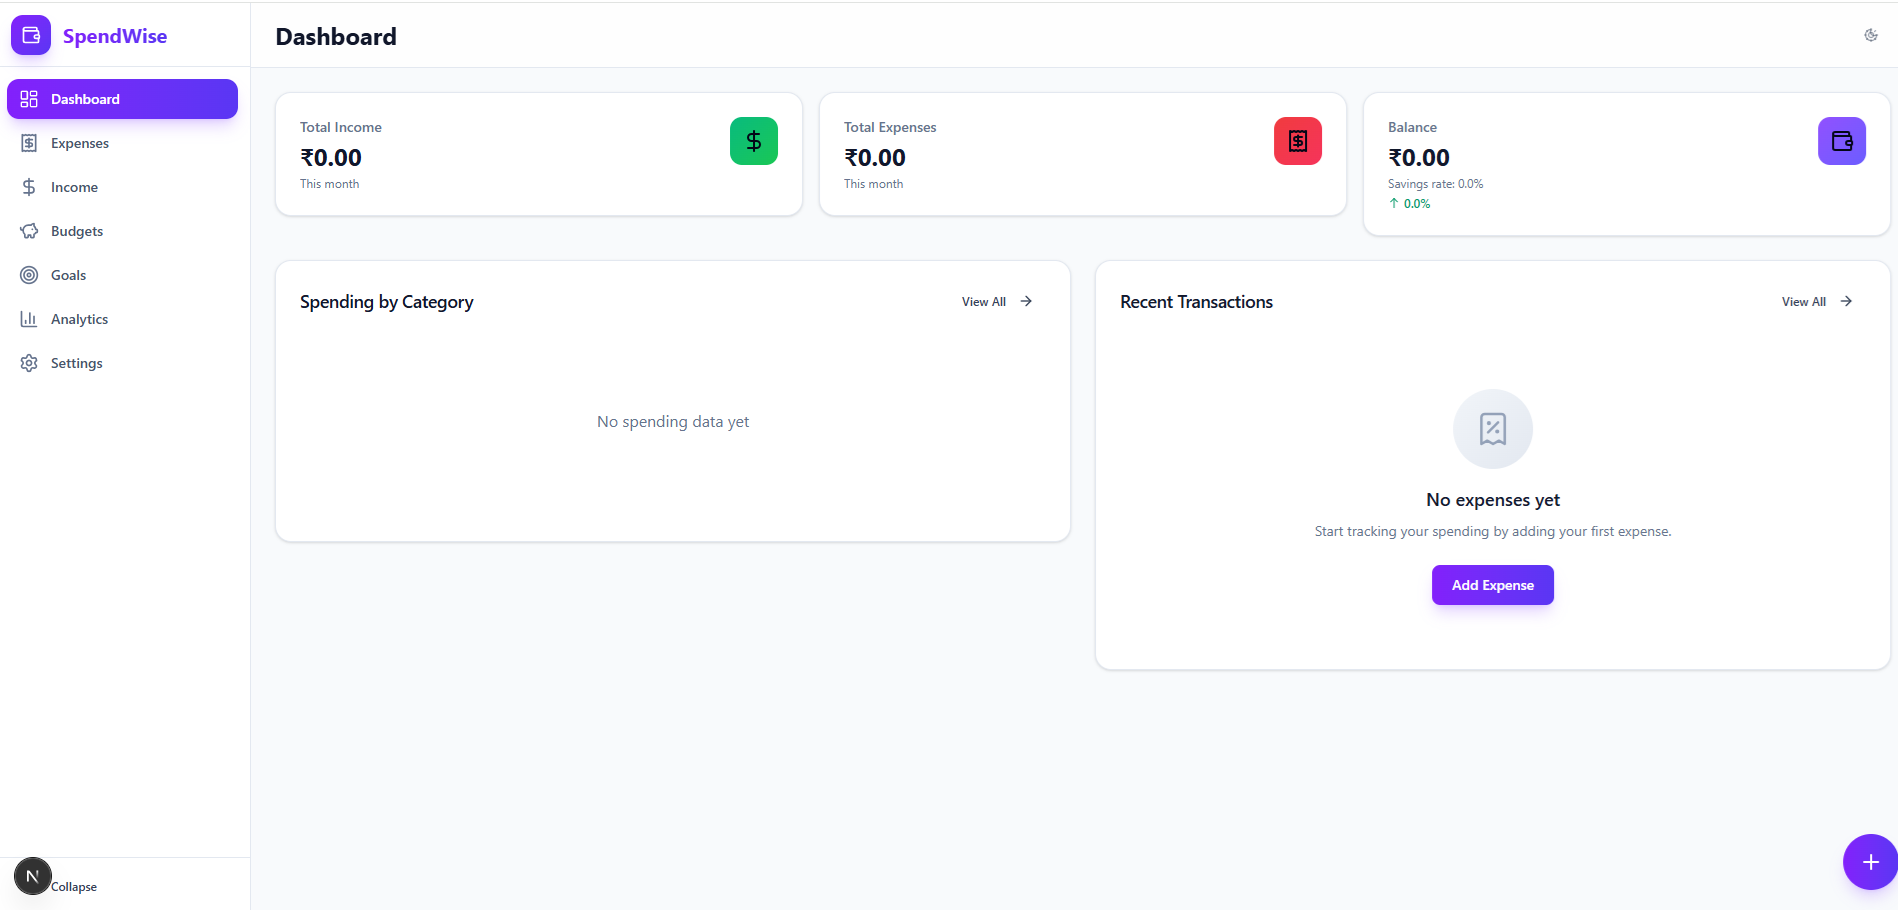Open Income via its dollar sidebar icon
Viewport: 1898px width, 910px height.
29,187
